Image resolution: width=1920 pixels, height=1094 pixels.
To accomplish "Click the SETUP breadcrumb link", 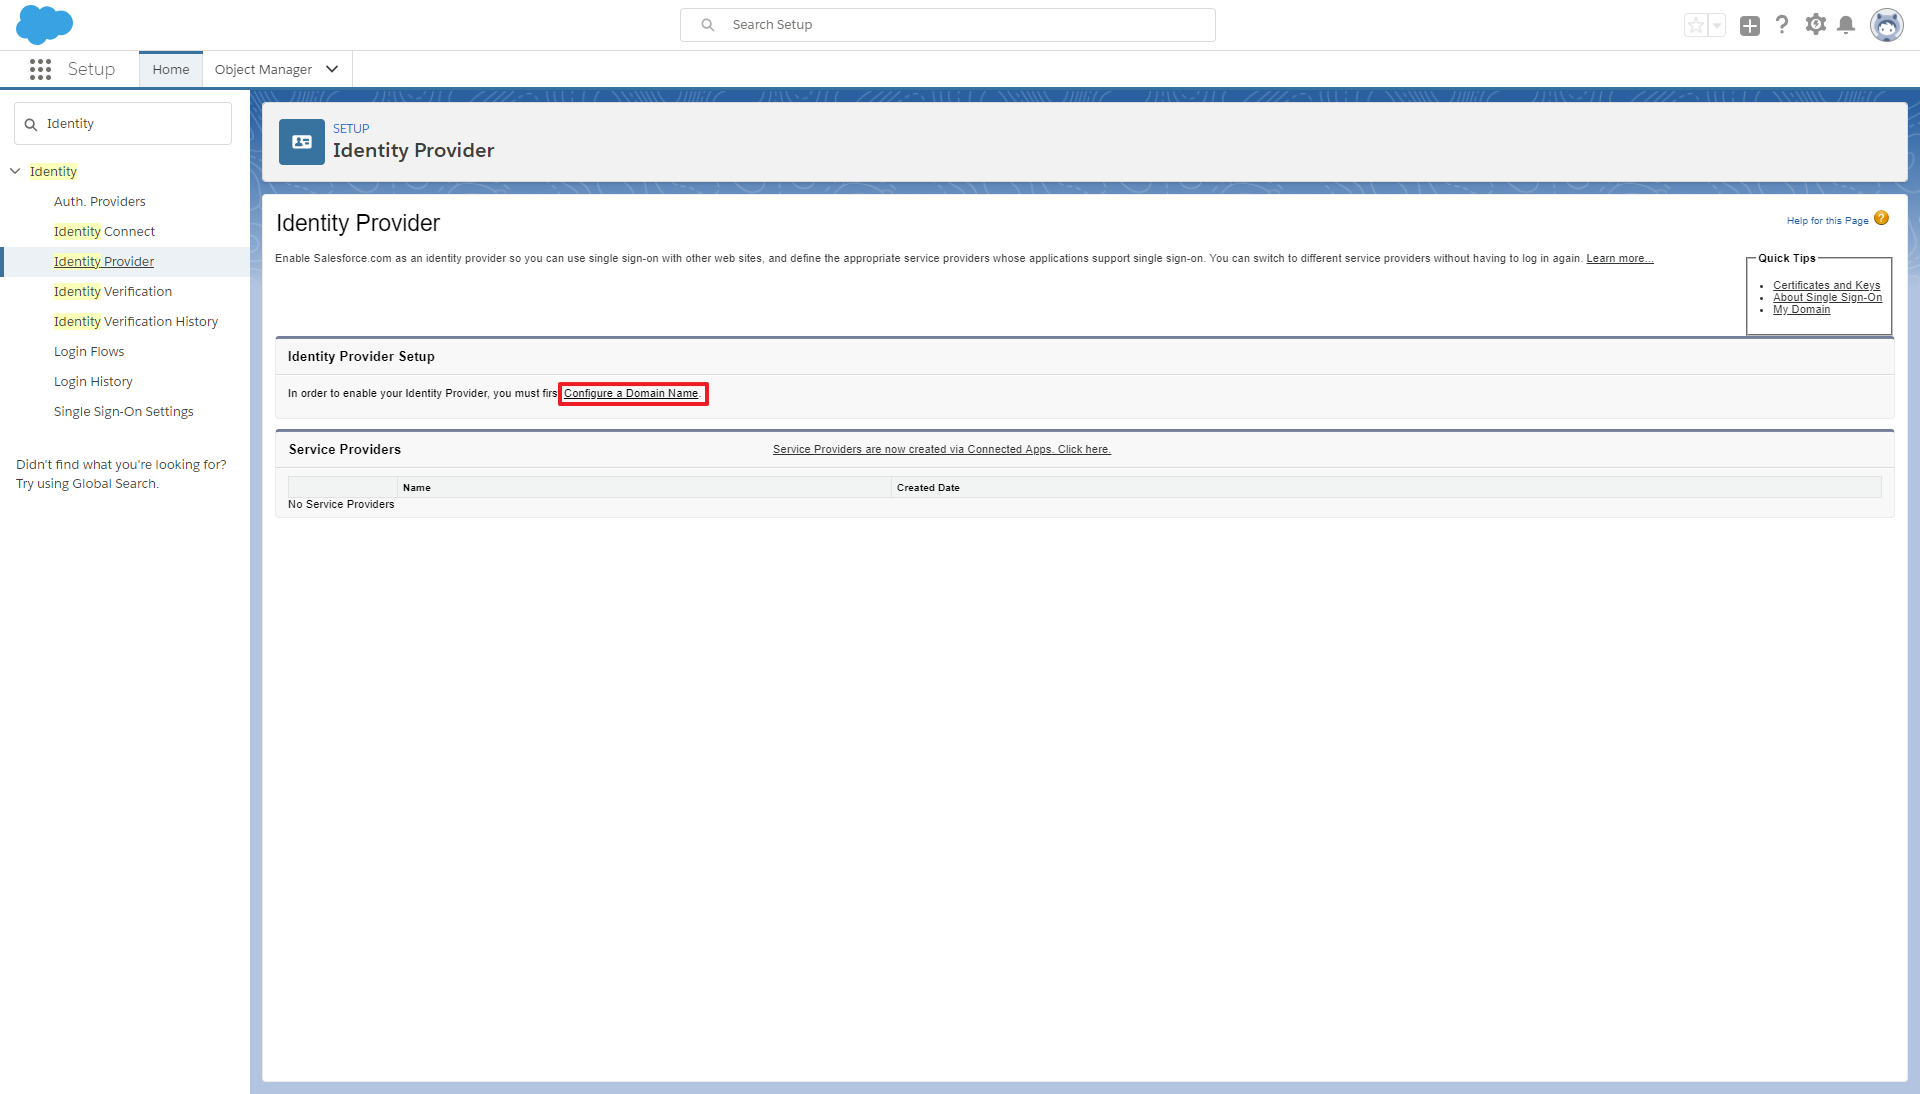I will coord(351,128).
